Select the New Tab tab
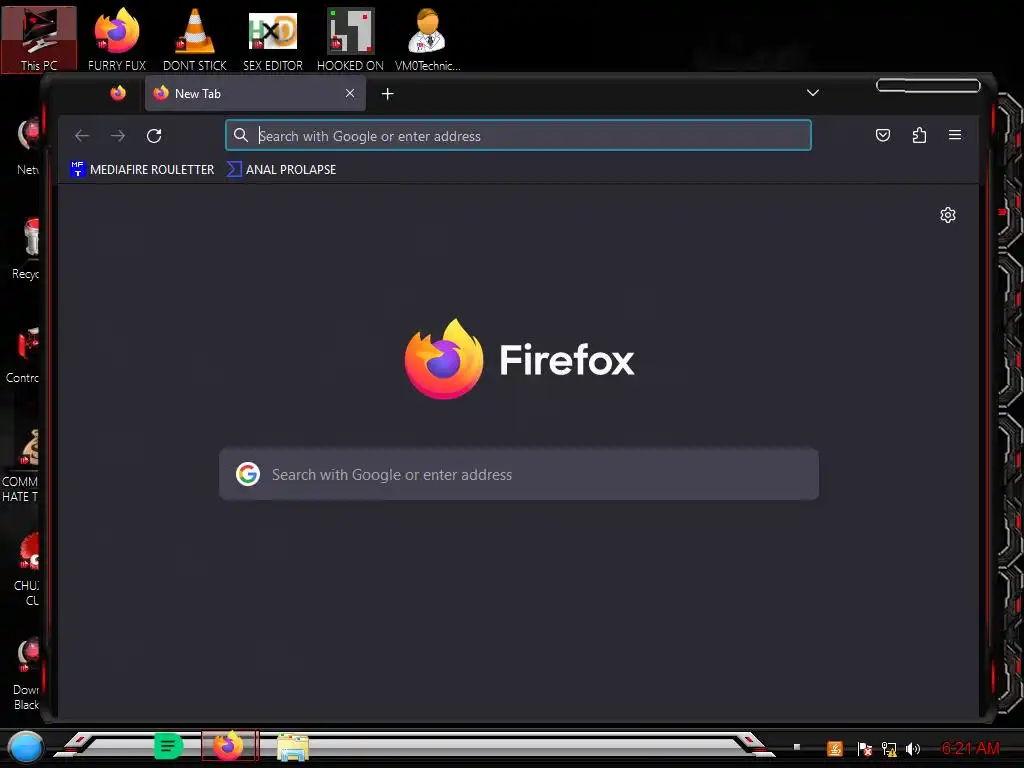The height and width of the screenshot is (768, 1024). (x=255, y=93)
